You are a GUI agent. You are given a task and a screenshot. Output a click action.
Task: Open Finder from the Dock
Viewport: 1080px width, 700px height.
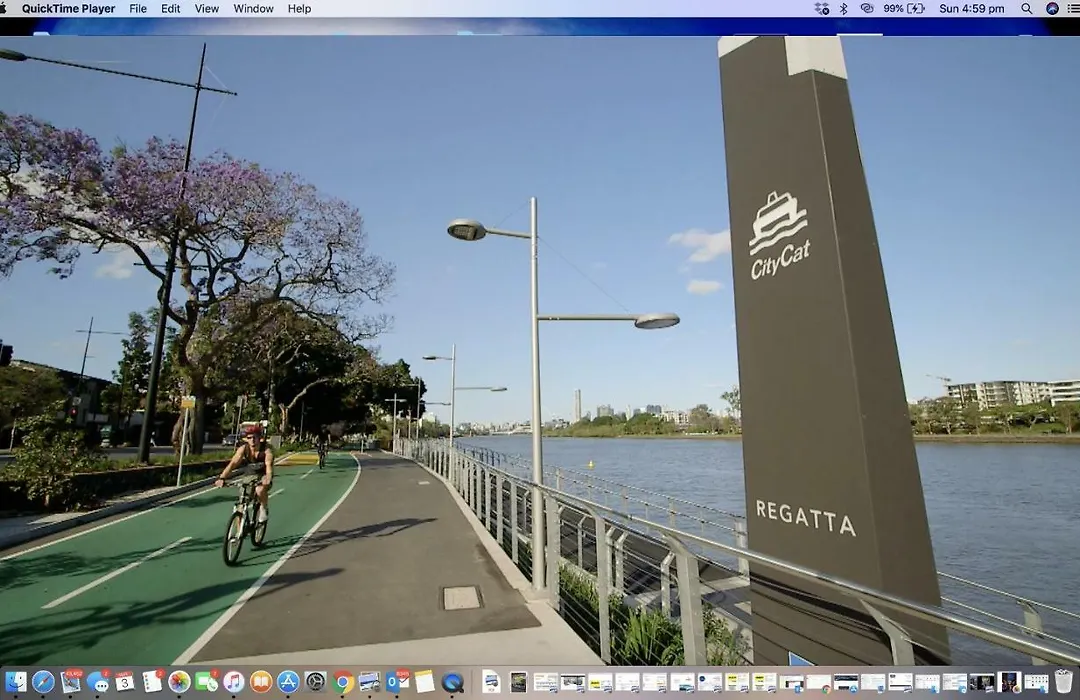(16, 682)
